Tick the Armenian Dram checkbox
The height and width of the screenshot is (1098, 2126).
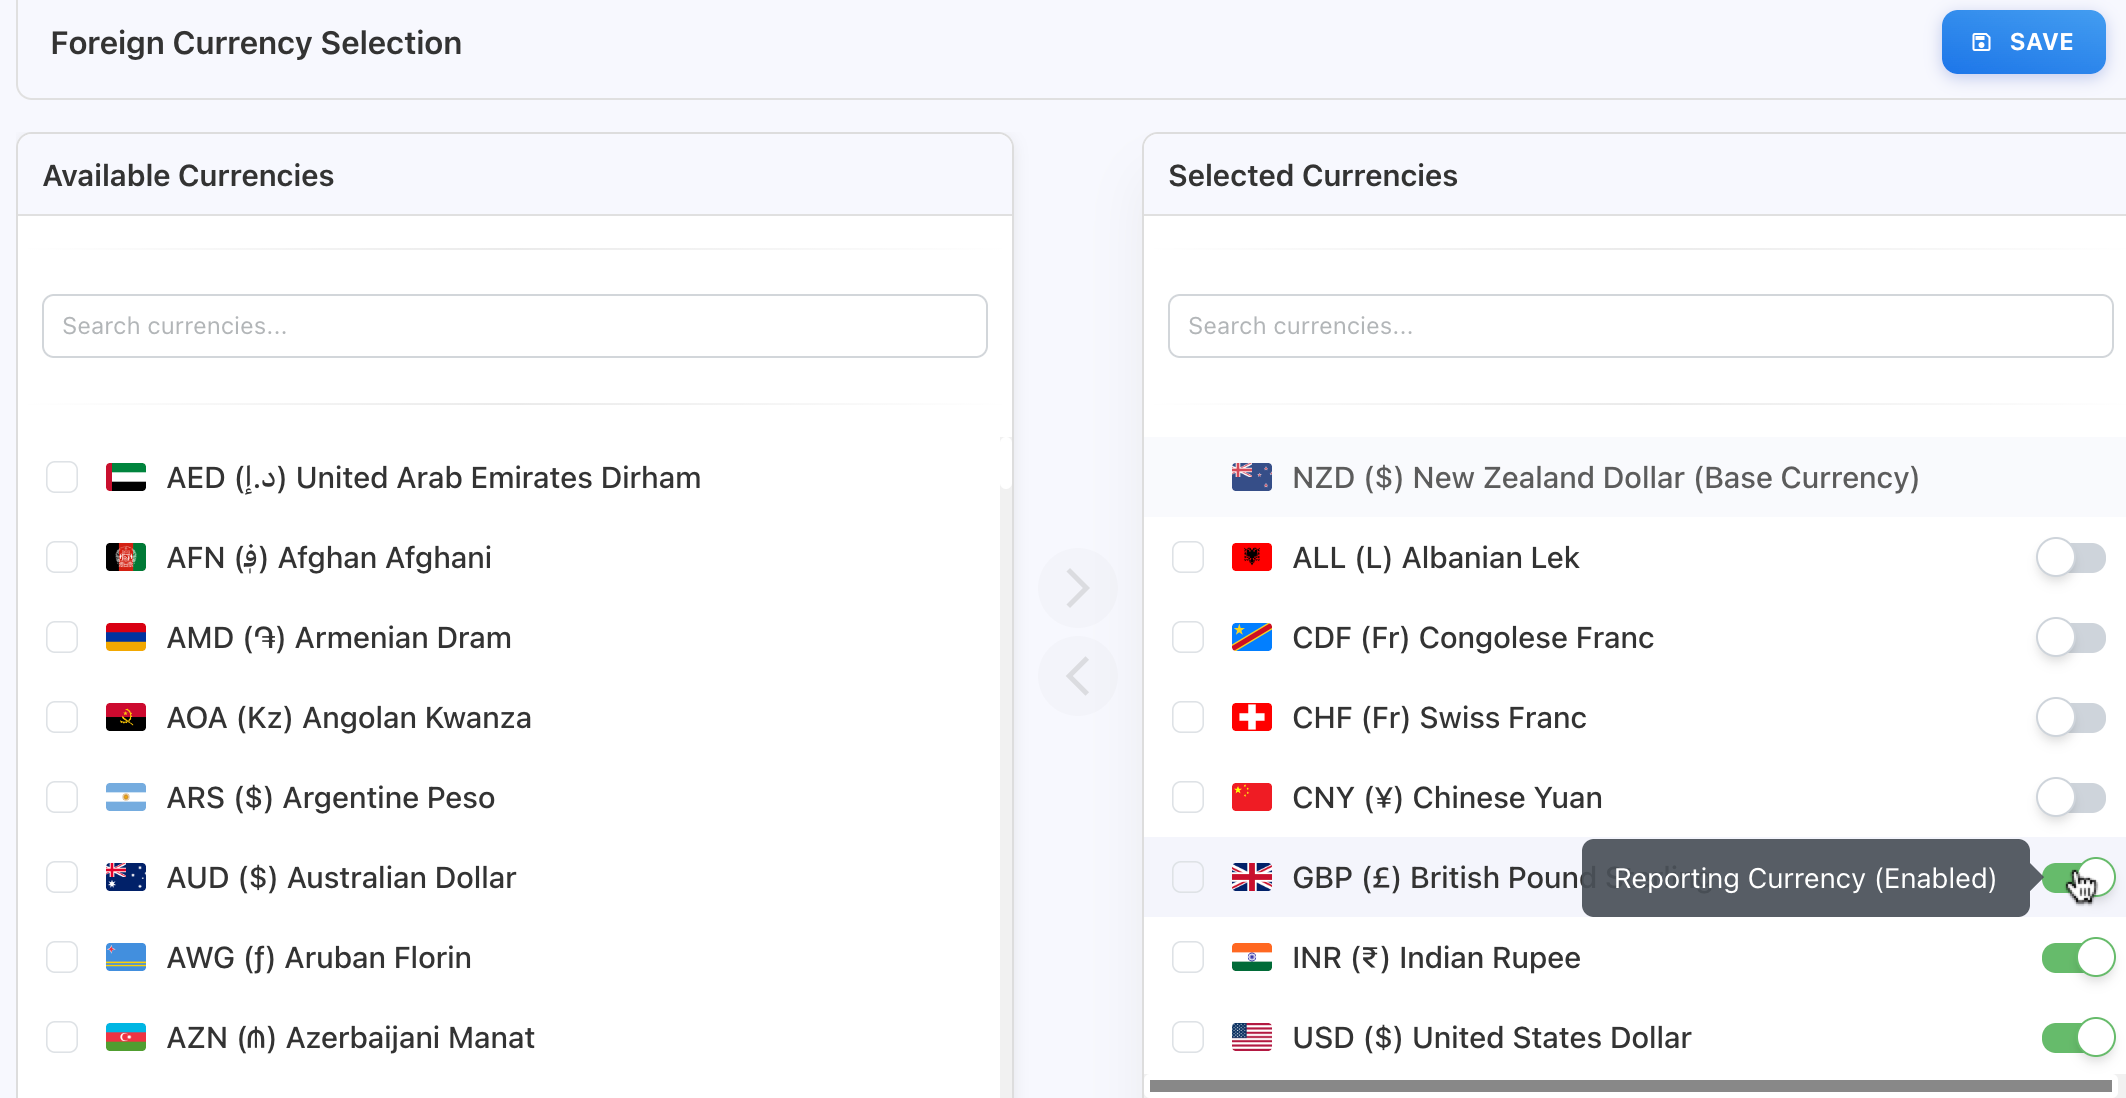pyautogui.click(x=62, y=638)
